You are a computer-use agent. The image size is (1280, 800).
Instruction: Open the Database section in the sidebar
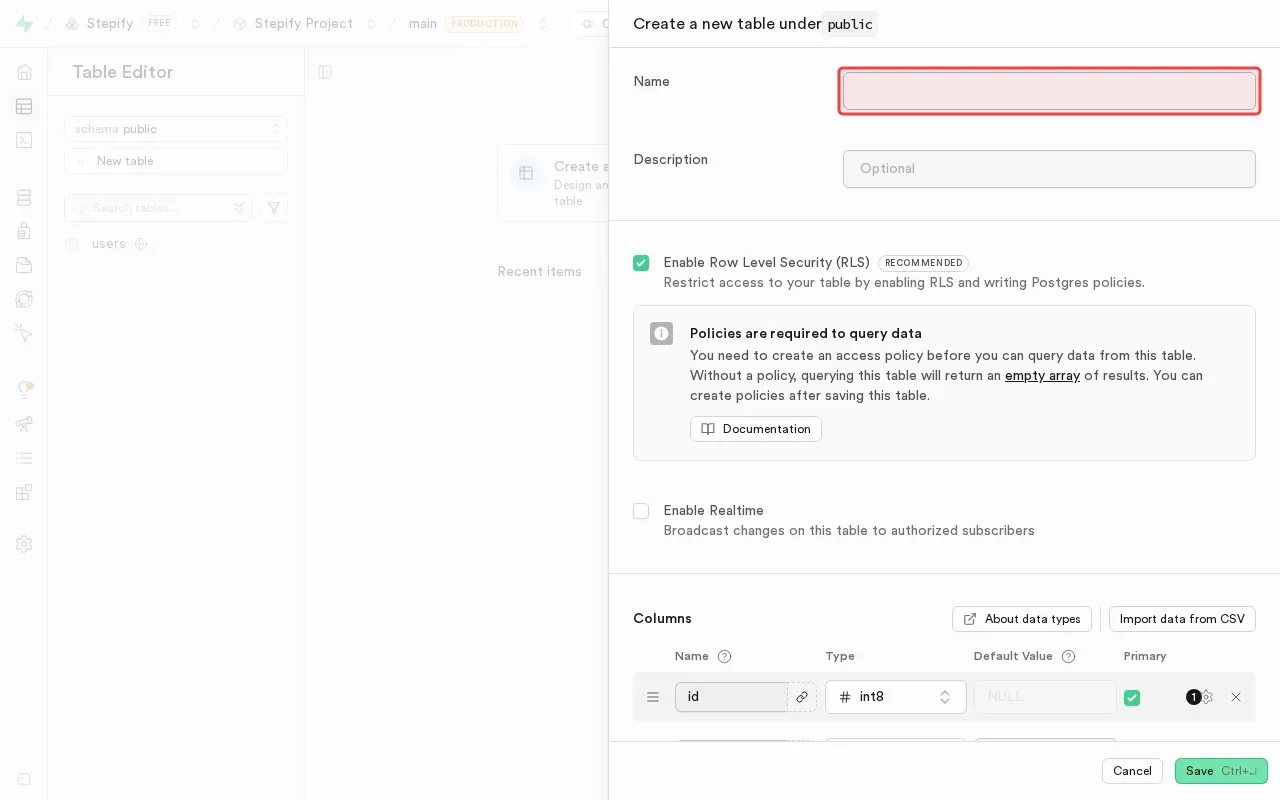pyautogui.click(x=24, y=197)
